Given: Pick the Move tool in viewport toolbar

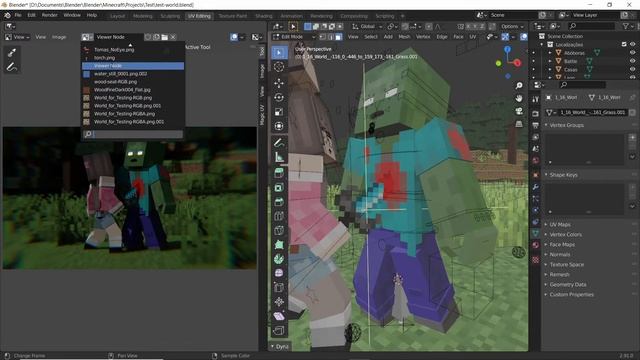Looking at the screenshot, I should pos(279,83).
